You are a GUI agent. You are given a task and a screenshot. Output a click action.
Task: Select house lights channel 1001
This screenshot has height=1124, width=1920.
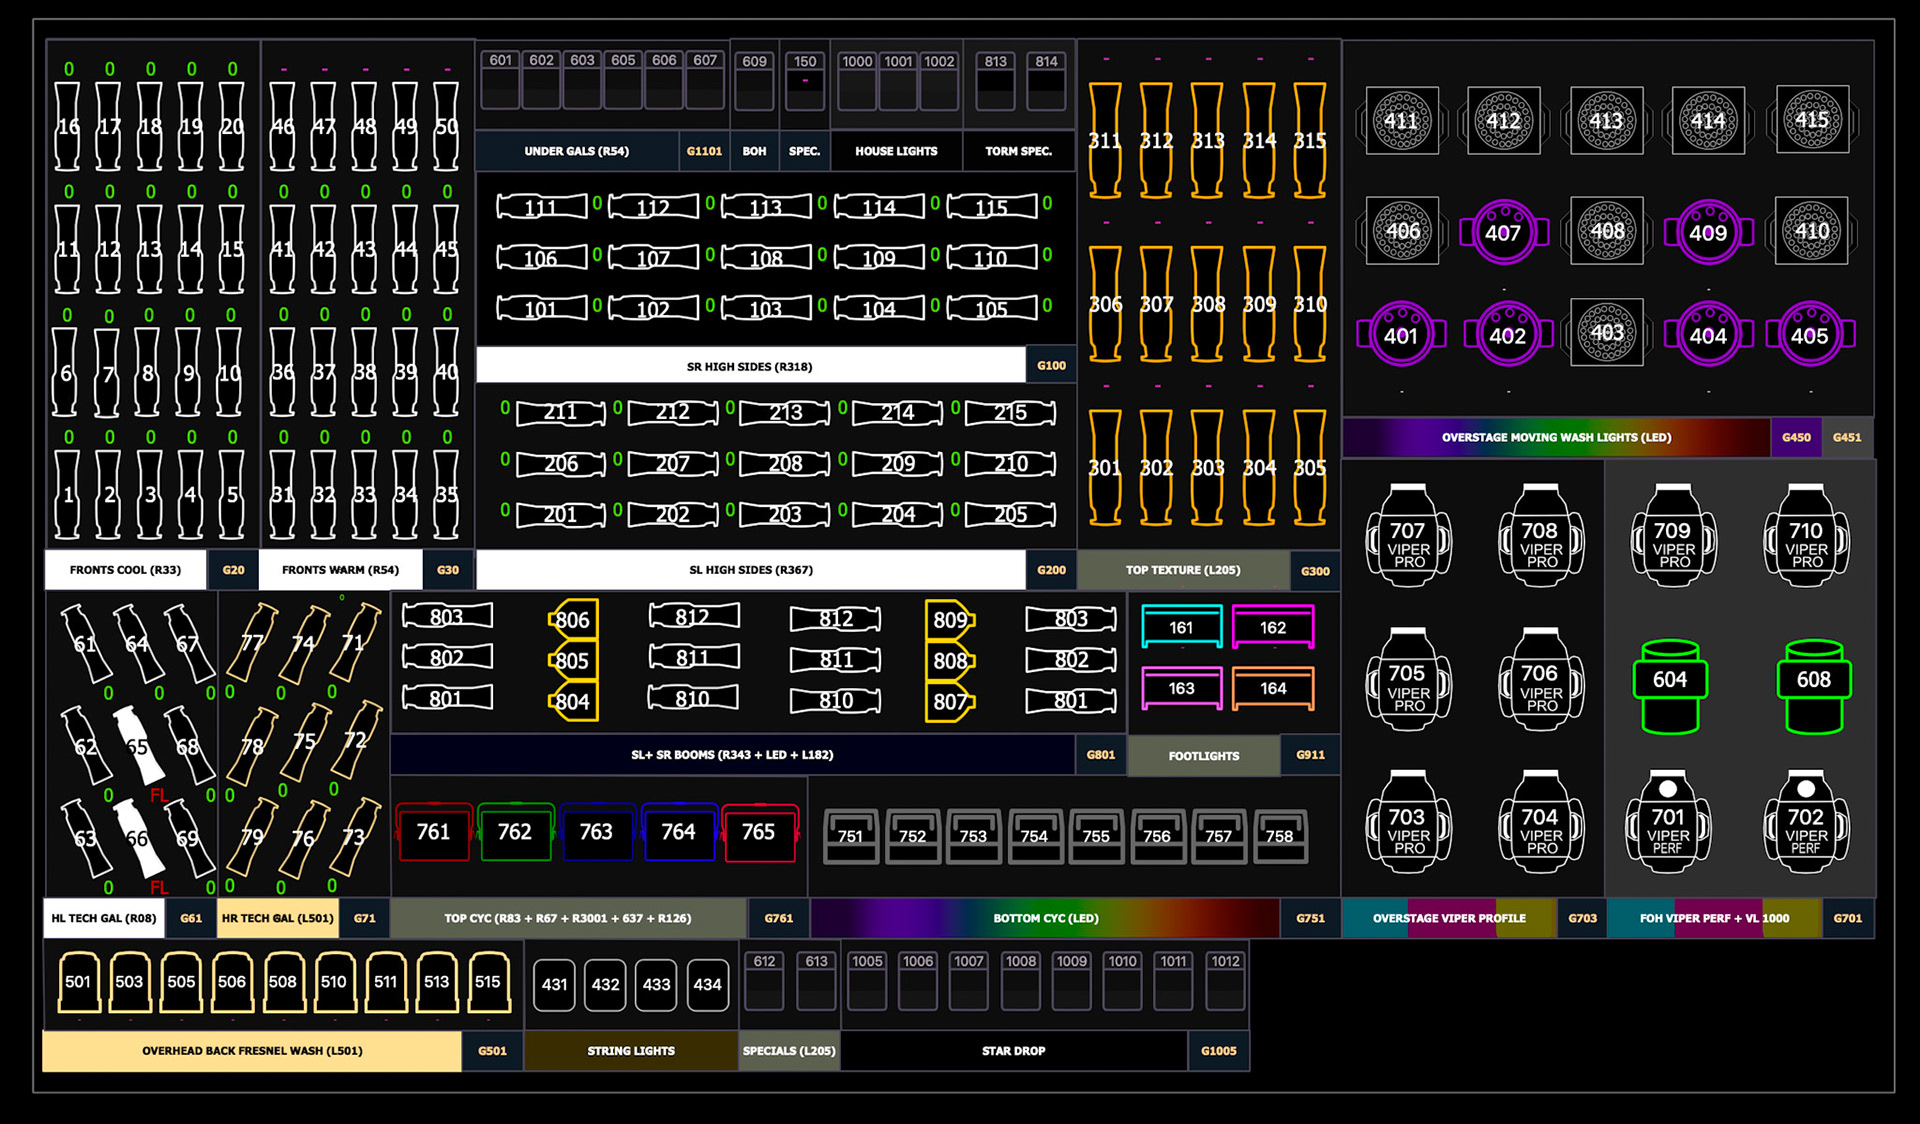[x=898, y=80]
